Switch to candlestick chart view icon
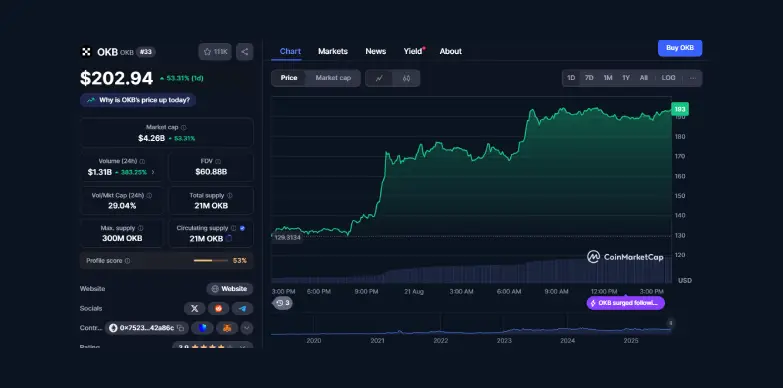Screen dimensions: 783x388 pyautogui.click(x=406, y=78)
